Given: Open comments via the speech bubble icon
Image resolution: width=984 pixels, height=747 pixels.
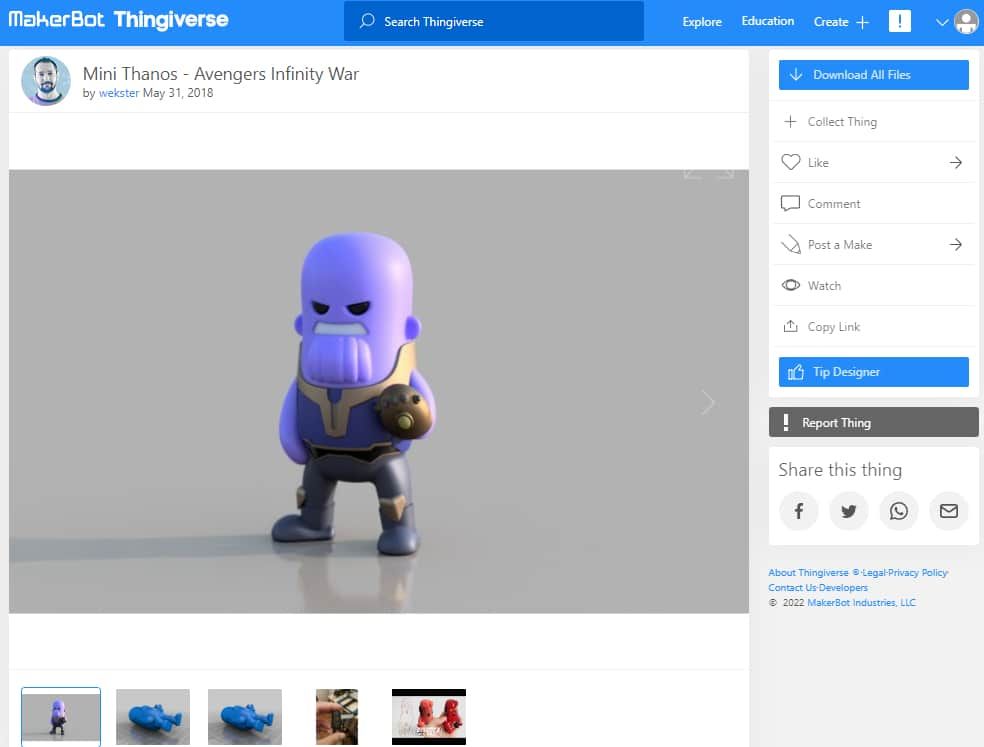Looking at the screenshot, I should (x=791, y=203).
